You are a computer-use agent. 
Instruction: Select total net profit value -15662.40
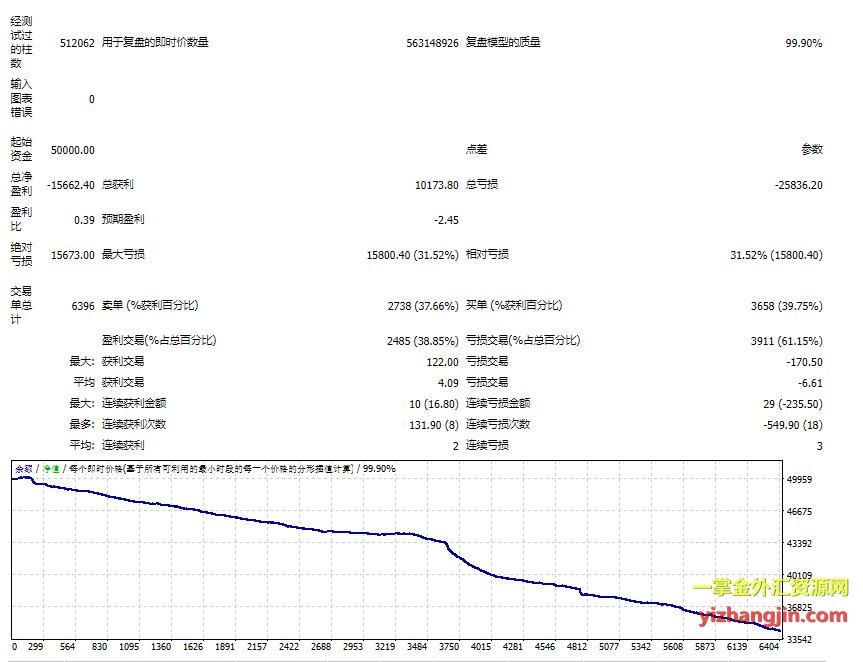pos(70,185)
